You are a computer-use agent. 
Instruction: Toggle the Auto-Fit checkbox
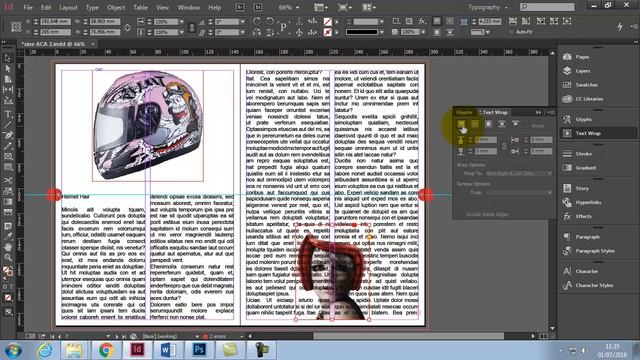pos(511,32)
